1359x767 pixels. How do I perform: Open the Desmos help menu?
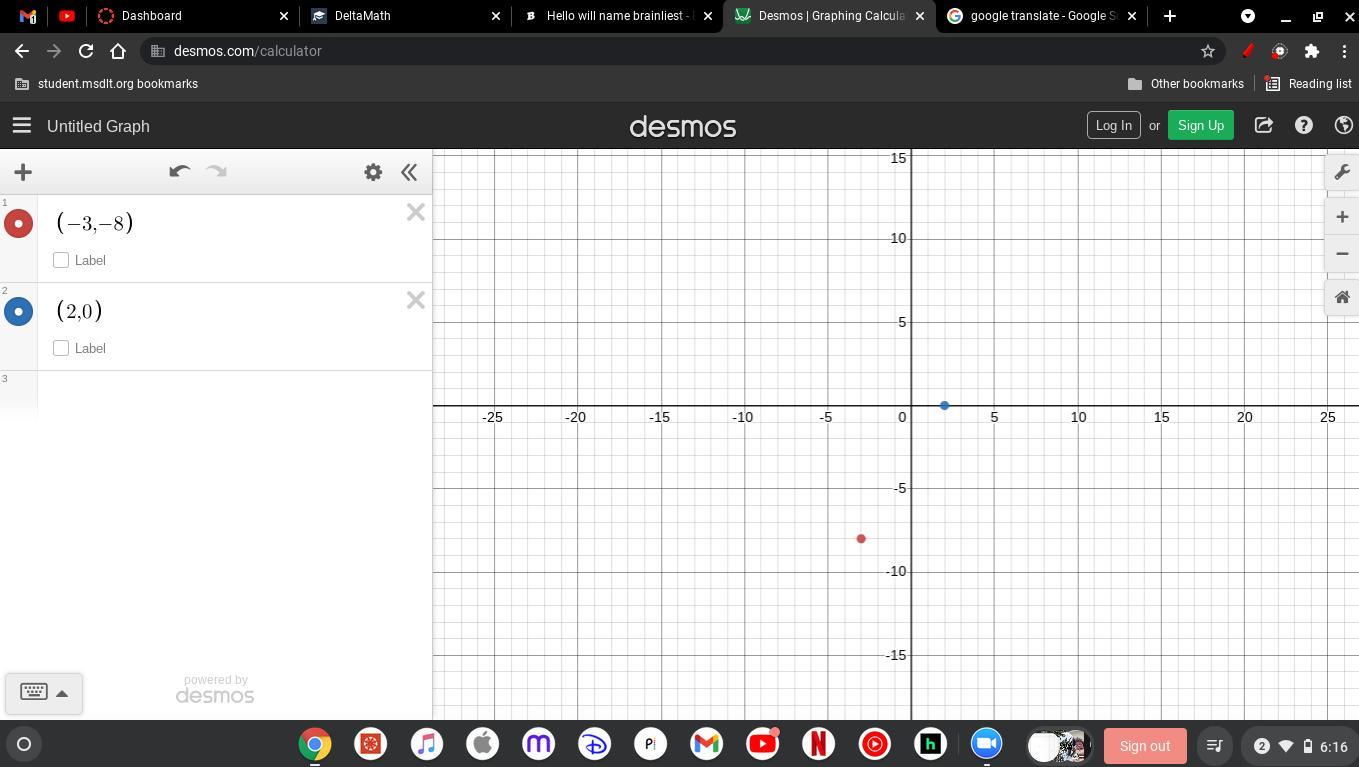[1304, 126]
